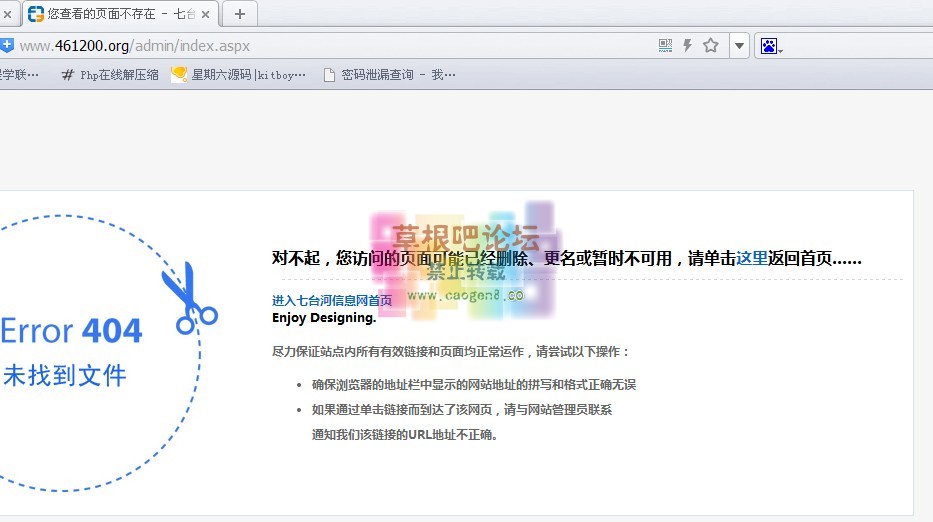Close the previous tab at far left

click(7, 14)
